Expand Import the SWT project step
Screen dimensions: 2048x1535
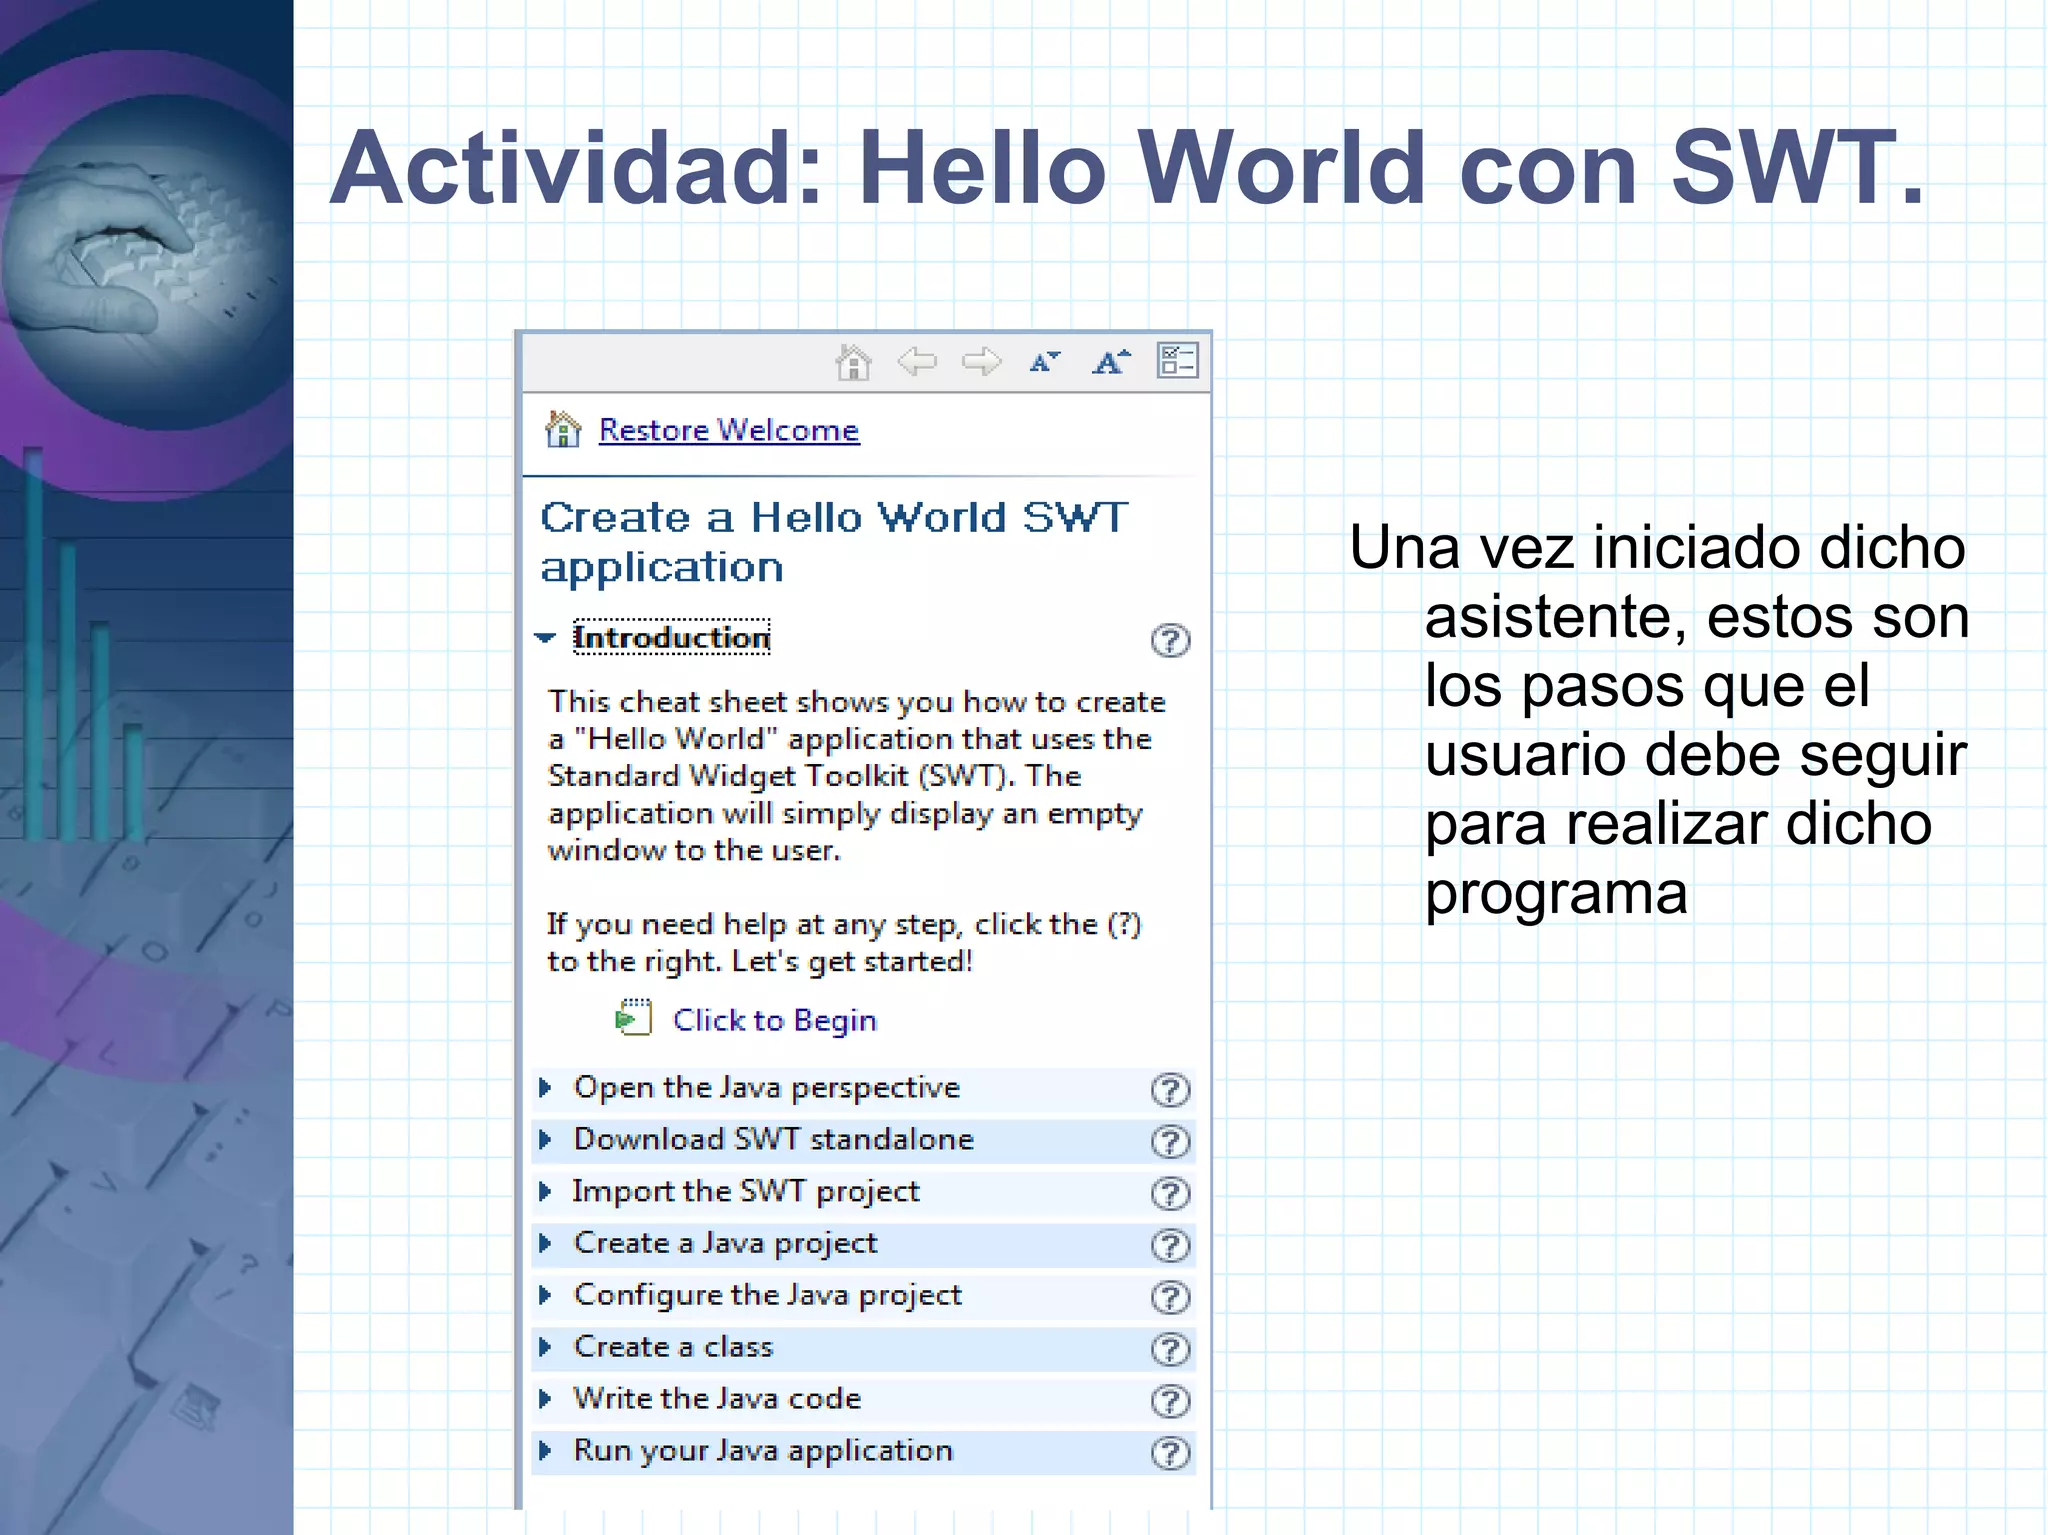tap(545, 1192)
